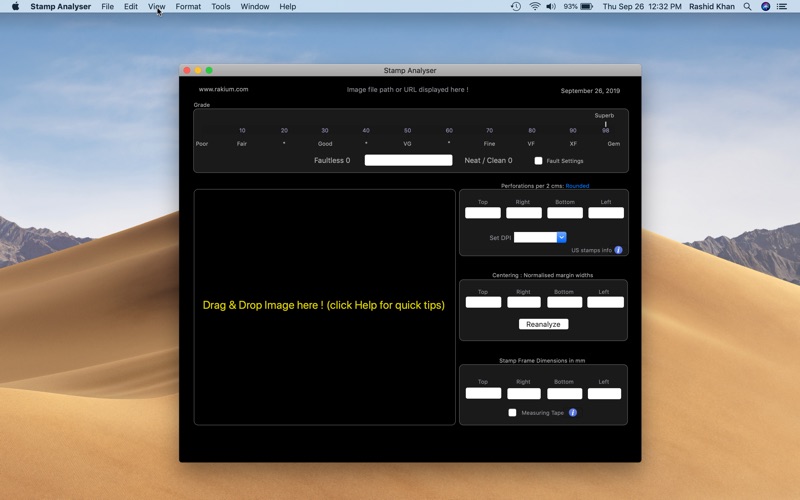
Task: Open Spotlight search
Action: (x=747, y=7)
